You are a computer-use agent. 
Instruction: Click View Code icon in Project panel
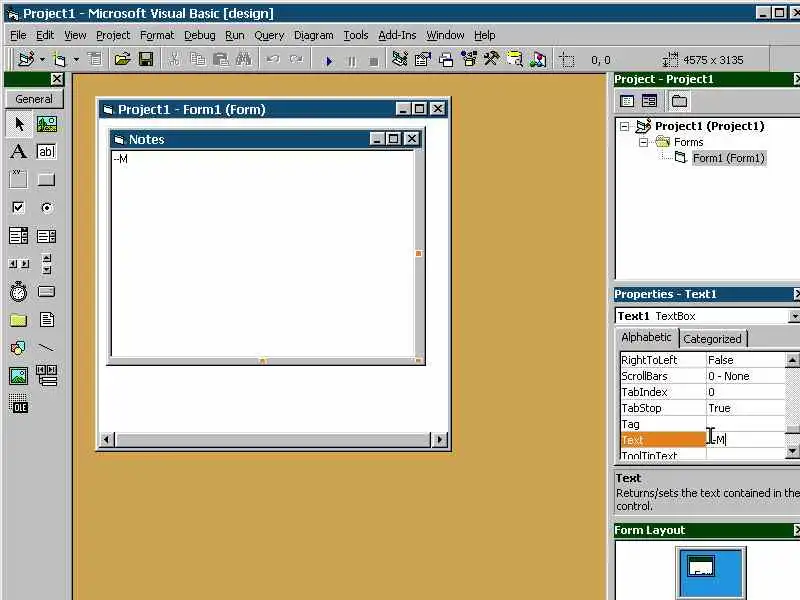627,101
